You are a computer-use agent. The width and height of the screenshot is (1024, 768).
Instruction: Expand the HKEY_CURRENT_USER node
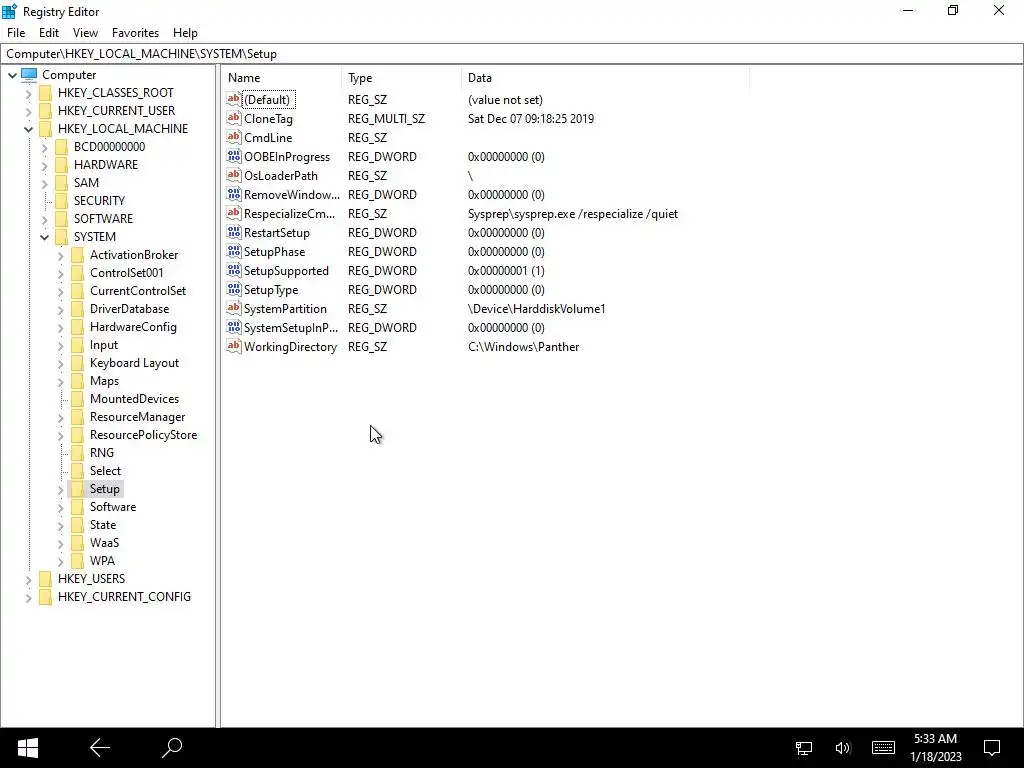click(x=29, y=111)
